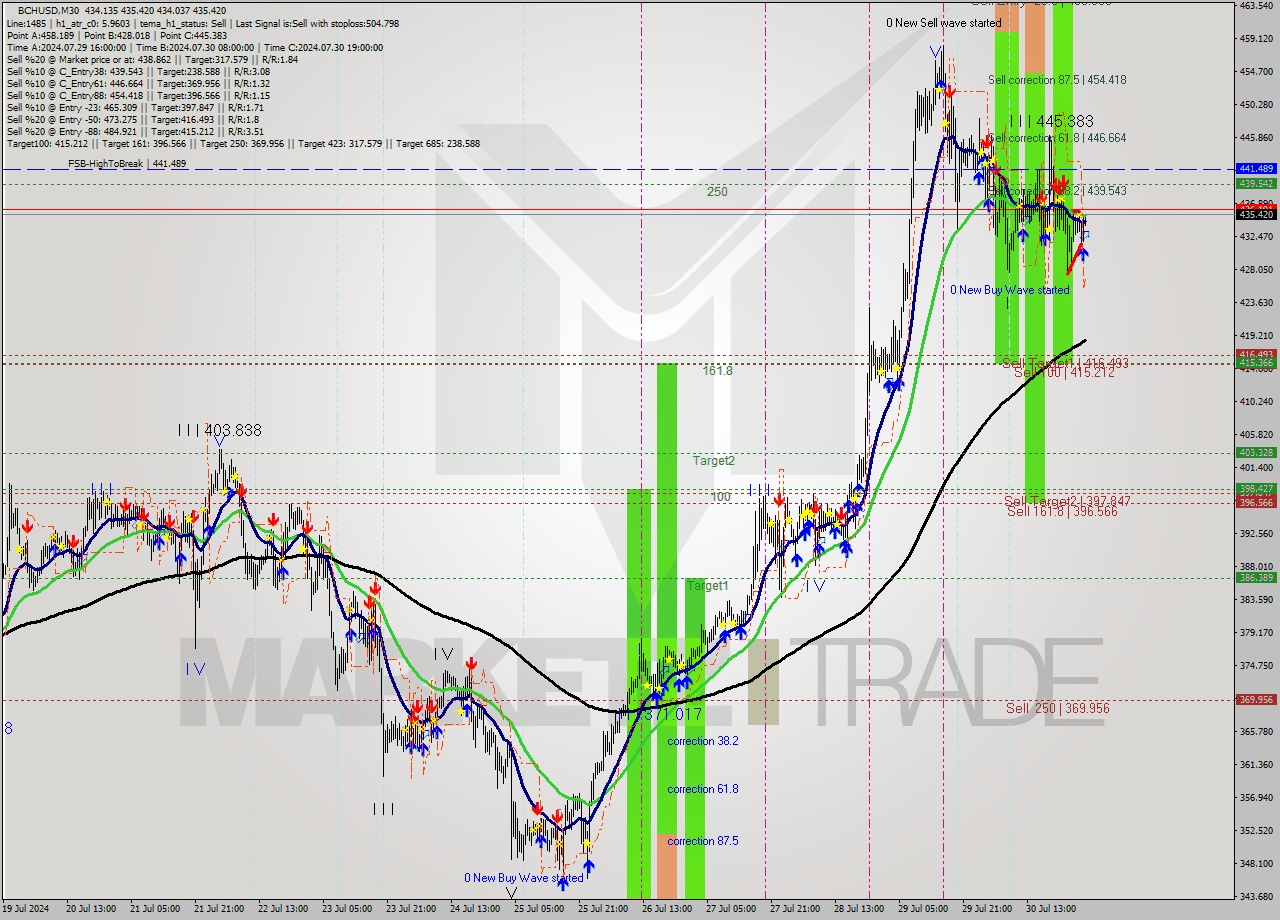Screen dimensions: 1280x920
Task: Click the 356.940 price axis label
Action: tap(1256, 797)
